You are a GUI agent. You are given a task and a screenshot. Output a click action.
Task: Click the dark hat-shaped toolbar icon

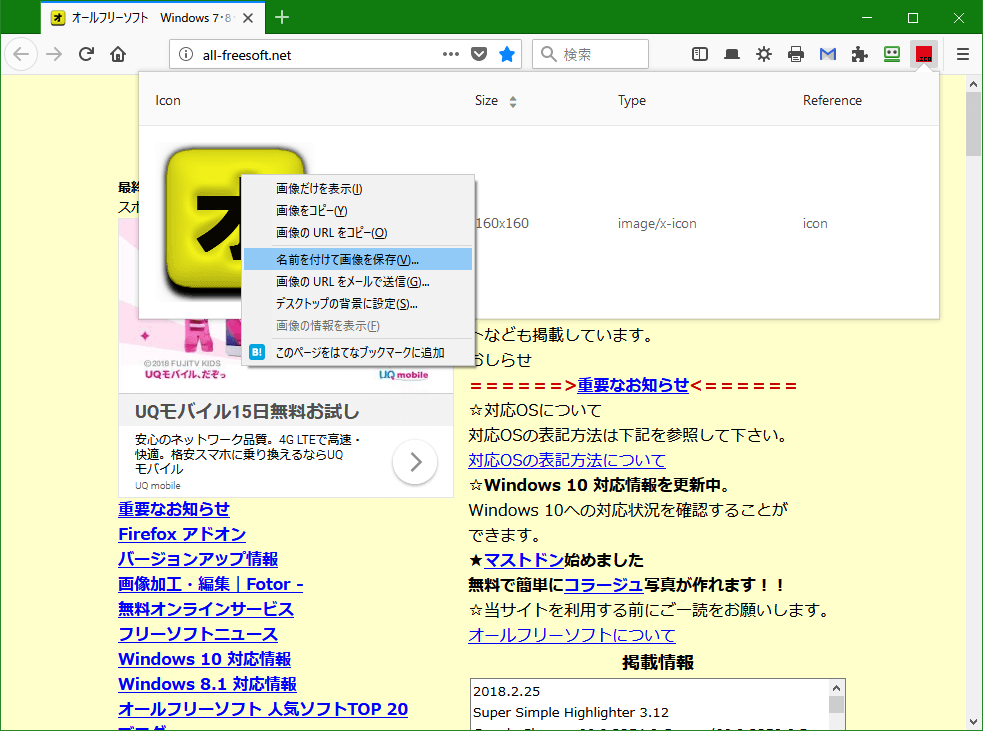point(732,55)
